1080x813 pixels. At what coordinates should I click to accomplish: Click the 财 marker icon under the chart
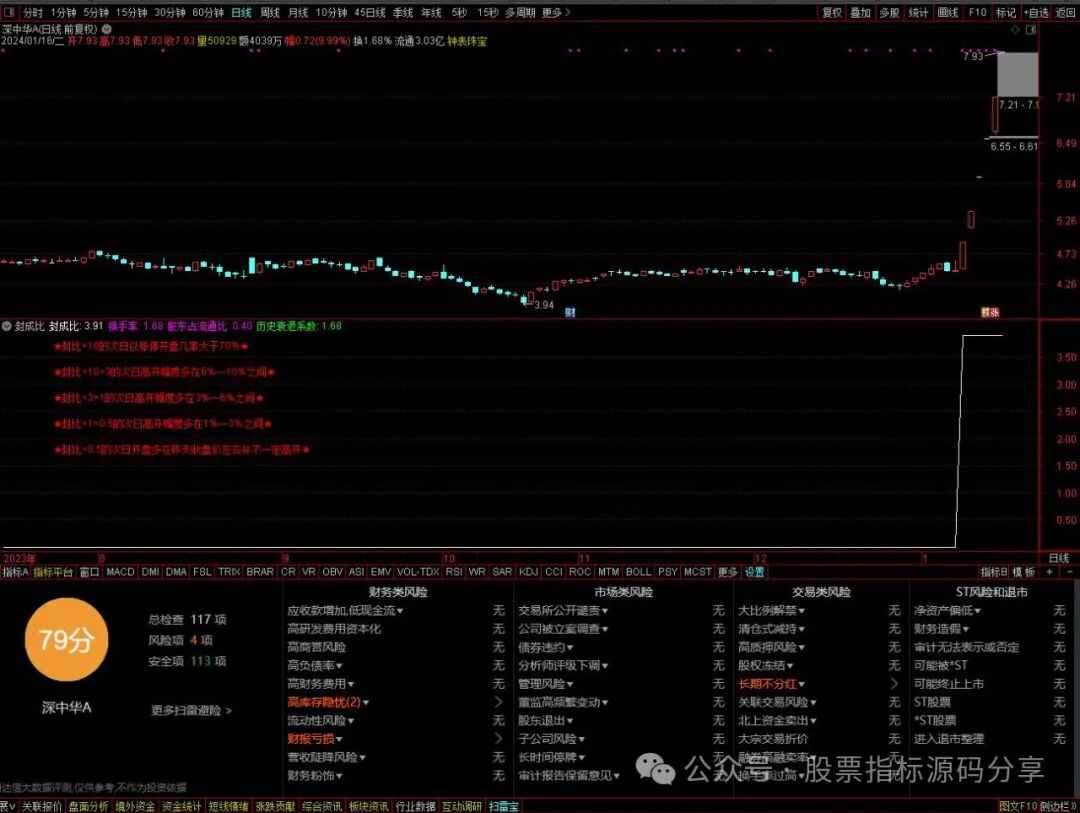pos(570,312)
